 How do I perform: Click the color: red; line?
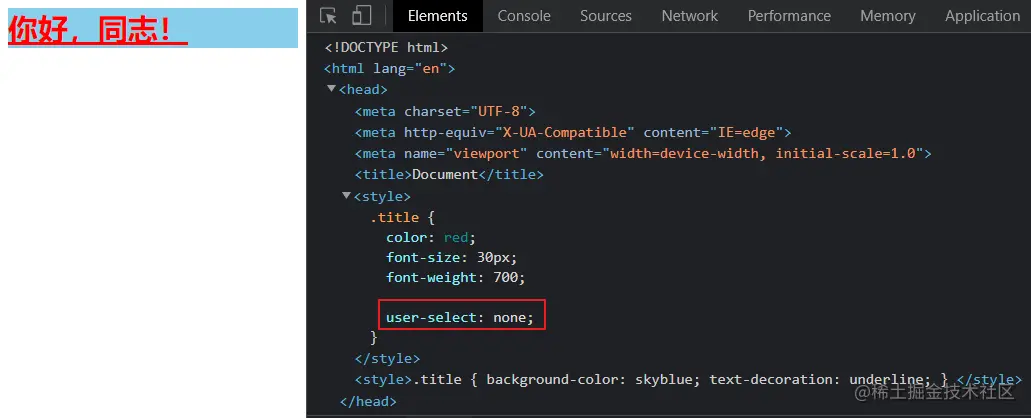[430, 237]
